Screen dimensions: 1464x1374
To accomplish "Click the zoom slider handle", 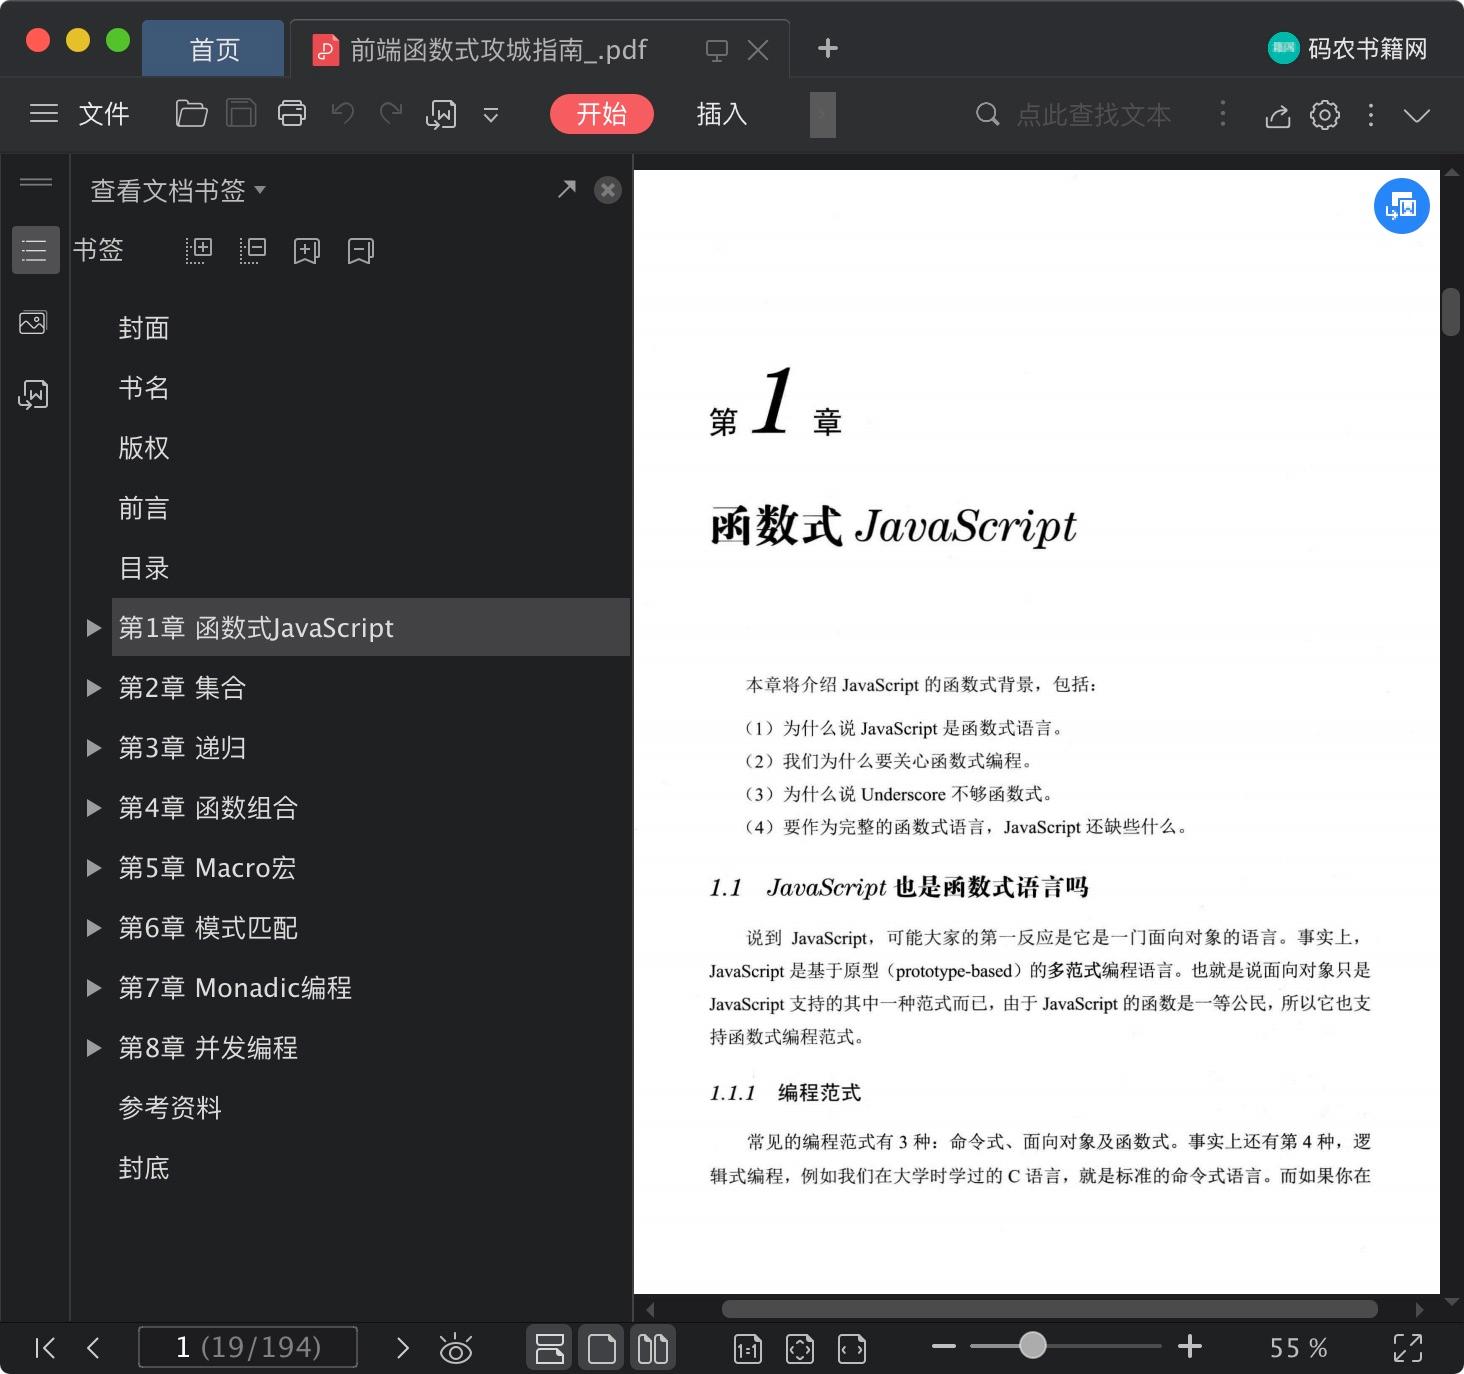I will (x=1033, y=1346).
